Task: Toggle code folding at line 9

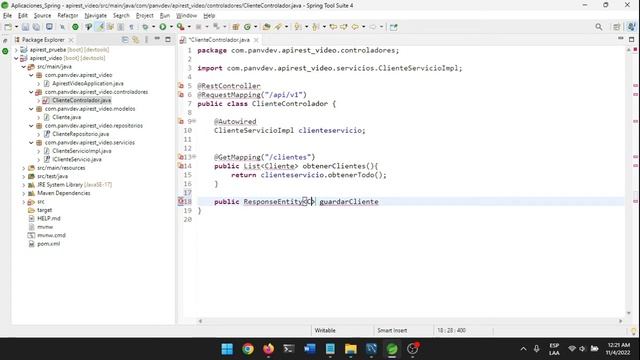Action: (195, 121)
